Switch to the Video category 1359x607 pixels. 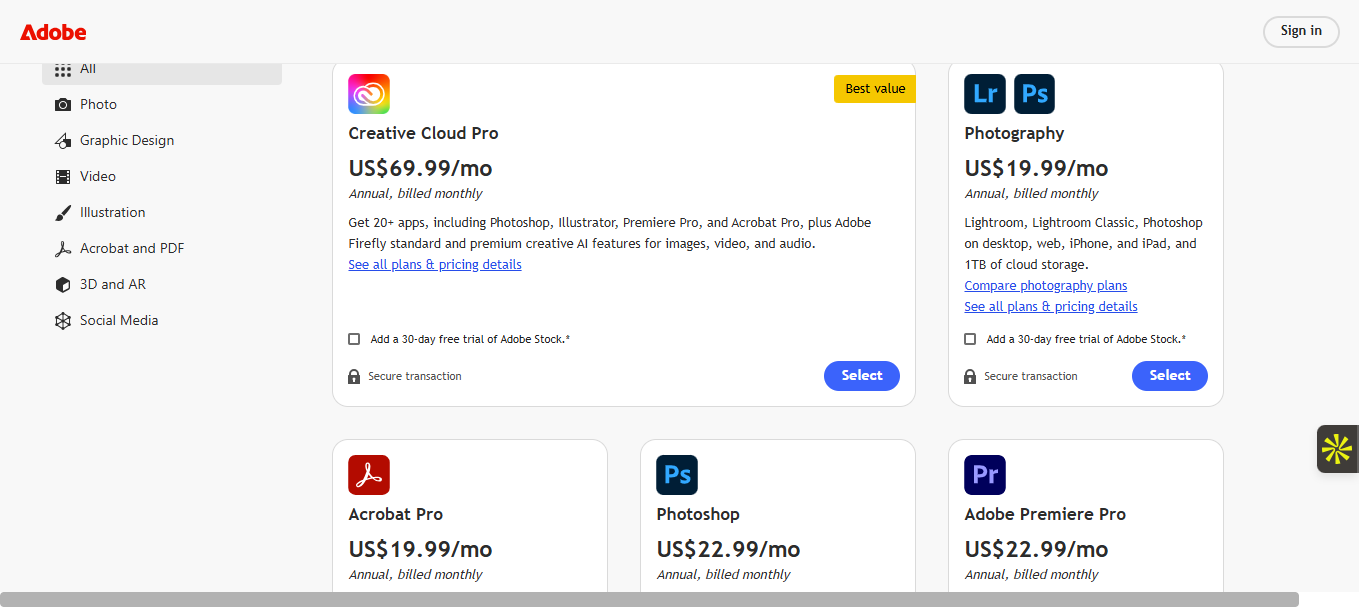98,176
